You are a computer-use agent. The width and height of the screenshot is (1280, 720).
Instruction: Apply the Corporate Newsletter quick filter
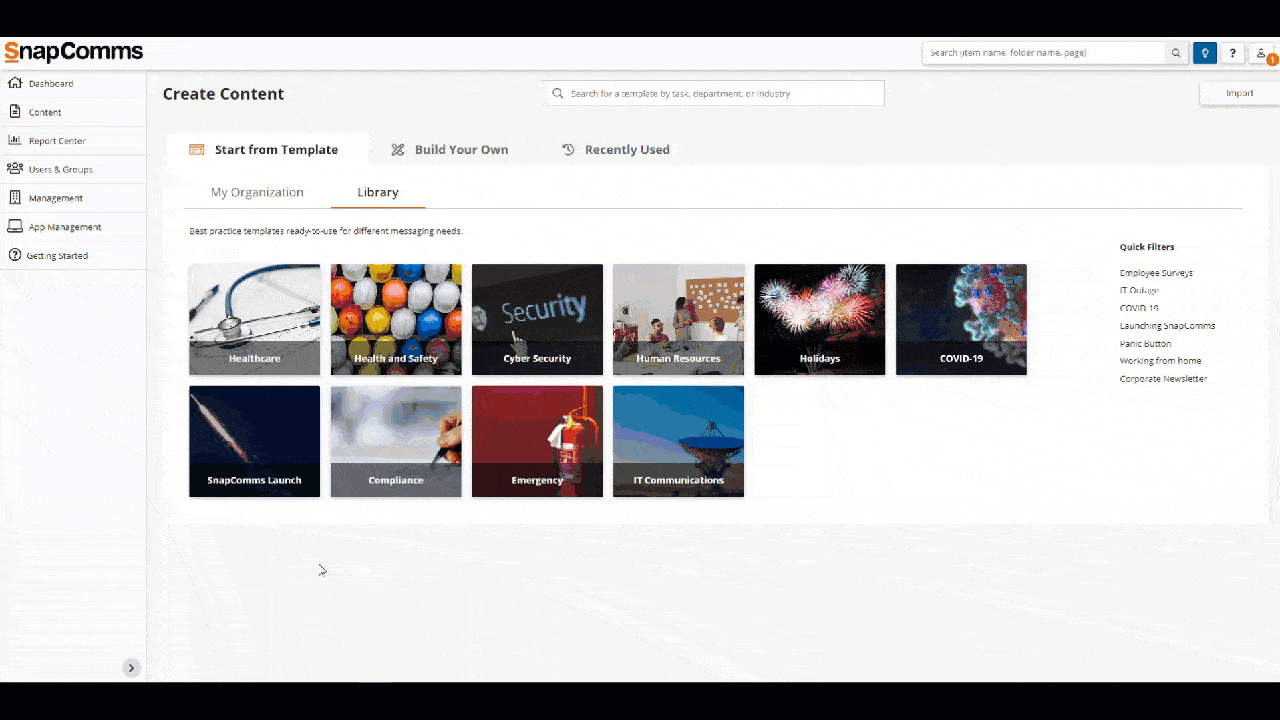[x=1163, y=379]
